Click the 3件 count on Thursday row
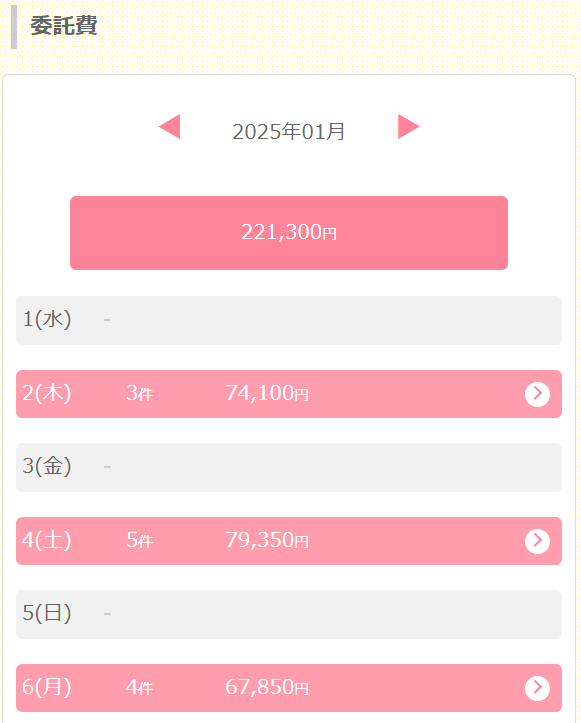The width and height of the screenshot is (581, 723). tap(139, 393)
